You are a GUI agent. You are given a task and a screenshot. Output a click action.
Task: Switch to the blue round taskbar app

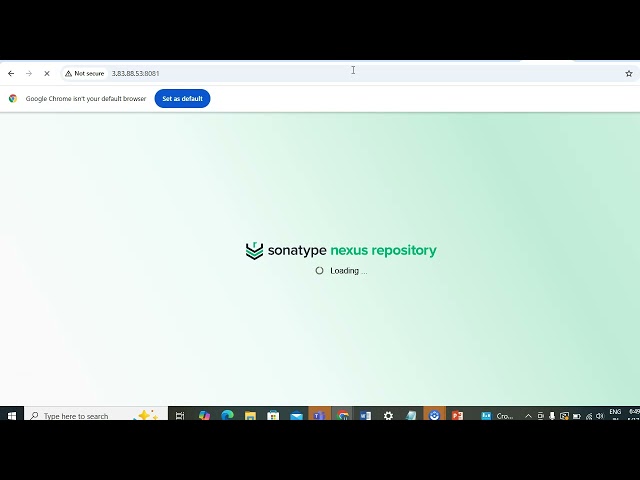click(x=434, y=415)
